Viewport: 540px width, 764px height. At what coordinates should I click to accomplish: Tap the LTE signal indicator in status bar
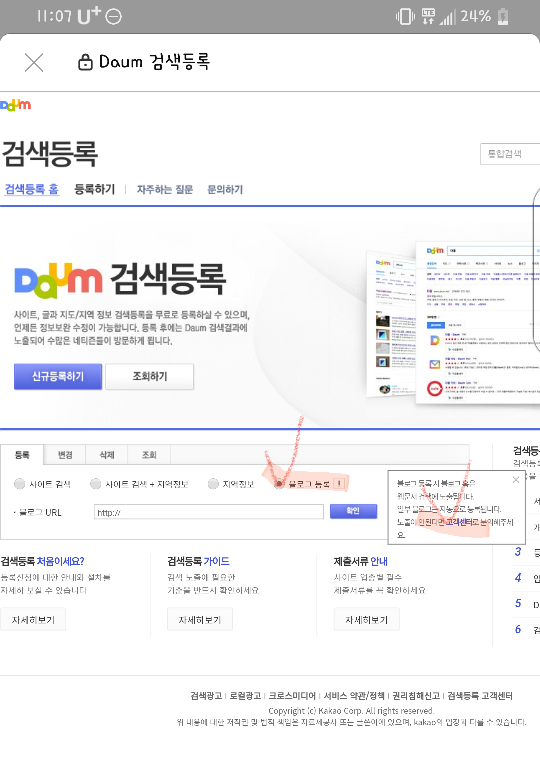pos(428,17)
